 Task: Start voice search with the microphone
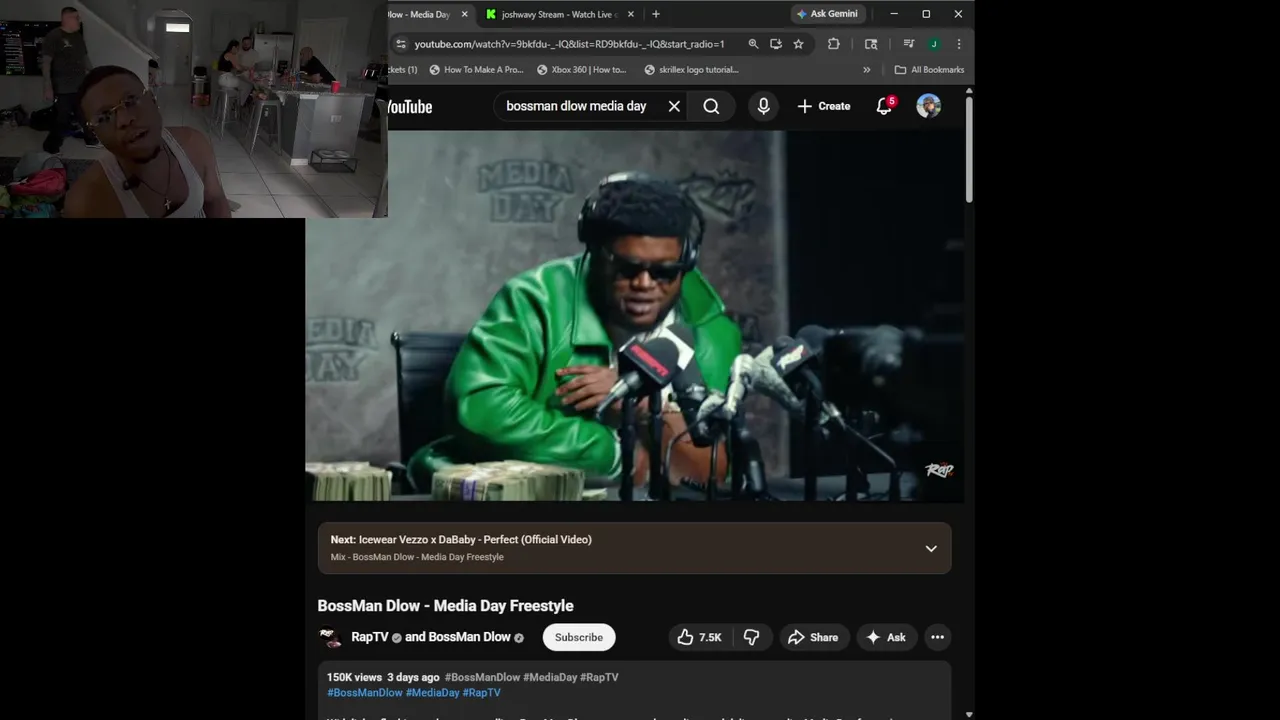point(763,106)
